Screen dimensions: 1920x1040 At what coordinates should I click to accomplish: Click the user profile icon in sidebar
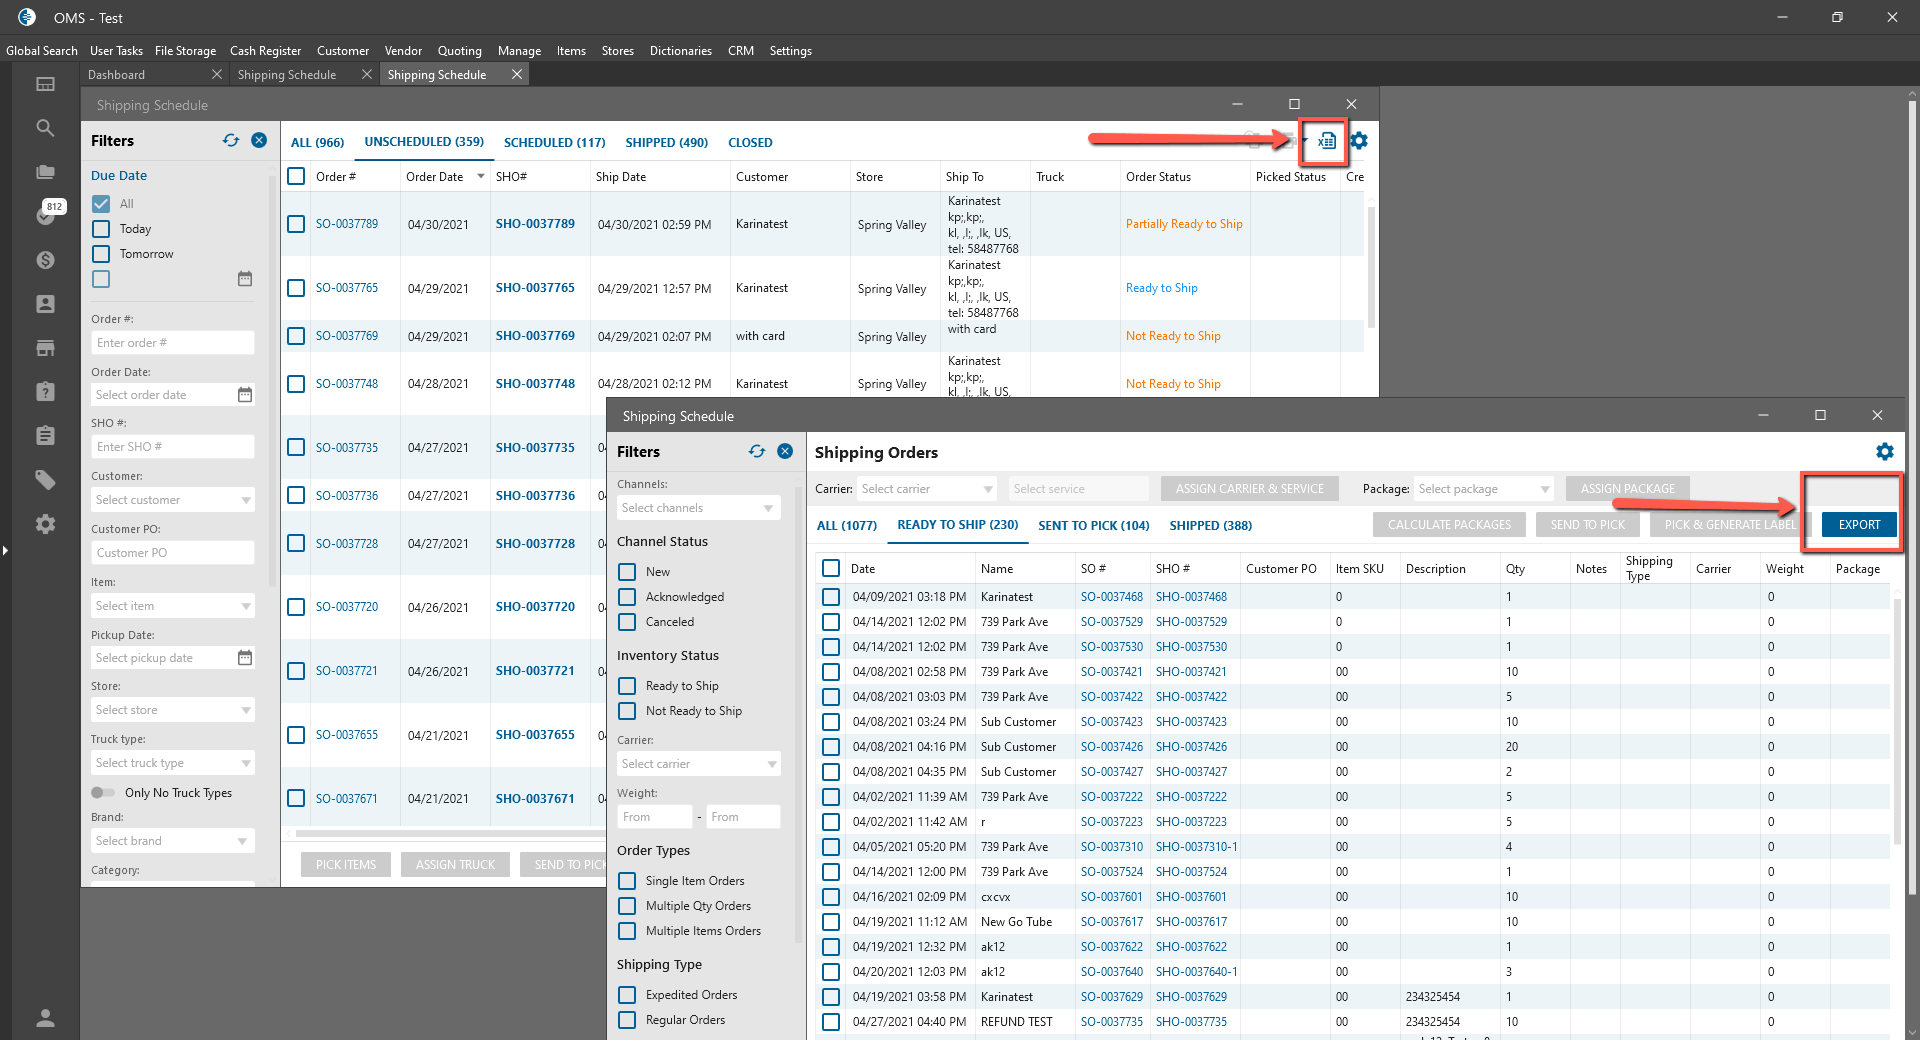(x=45, y=1018)
